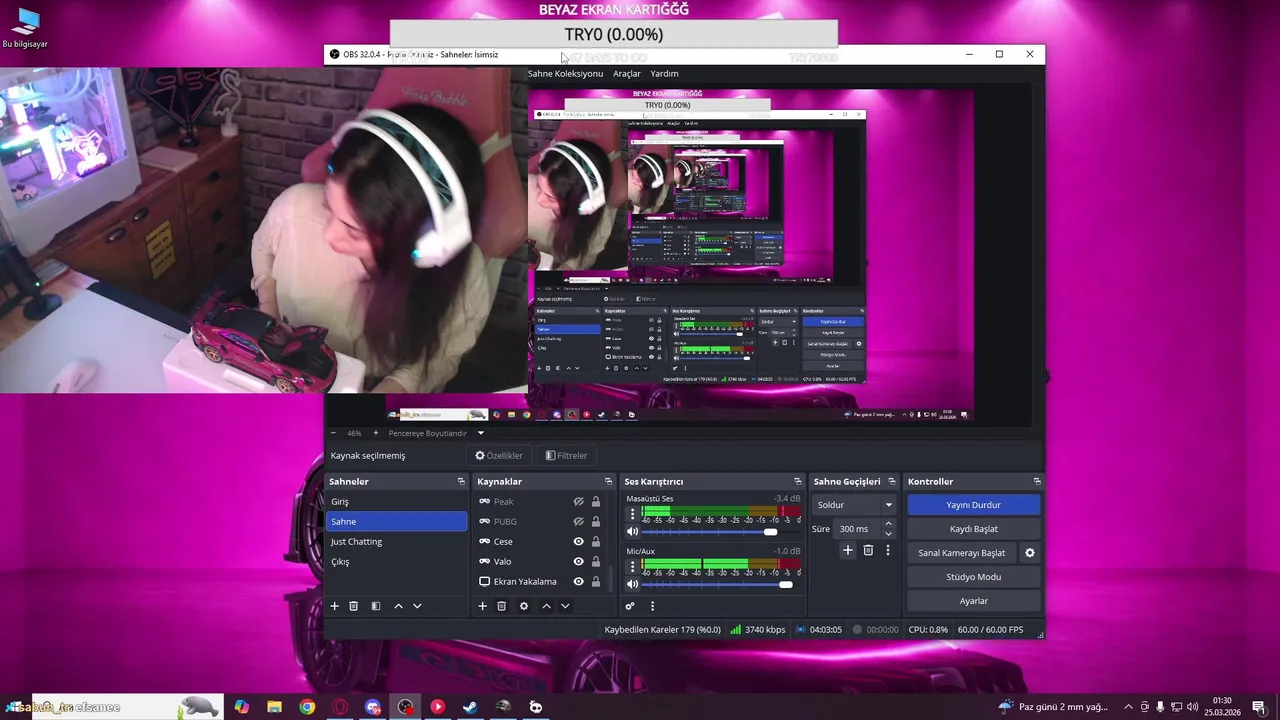The width and height of the screenshot is (1280, 720).
Task: Zoom out preview with minus icon
Action: (335, 433)
